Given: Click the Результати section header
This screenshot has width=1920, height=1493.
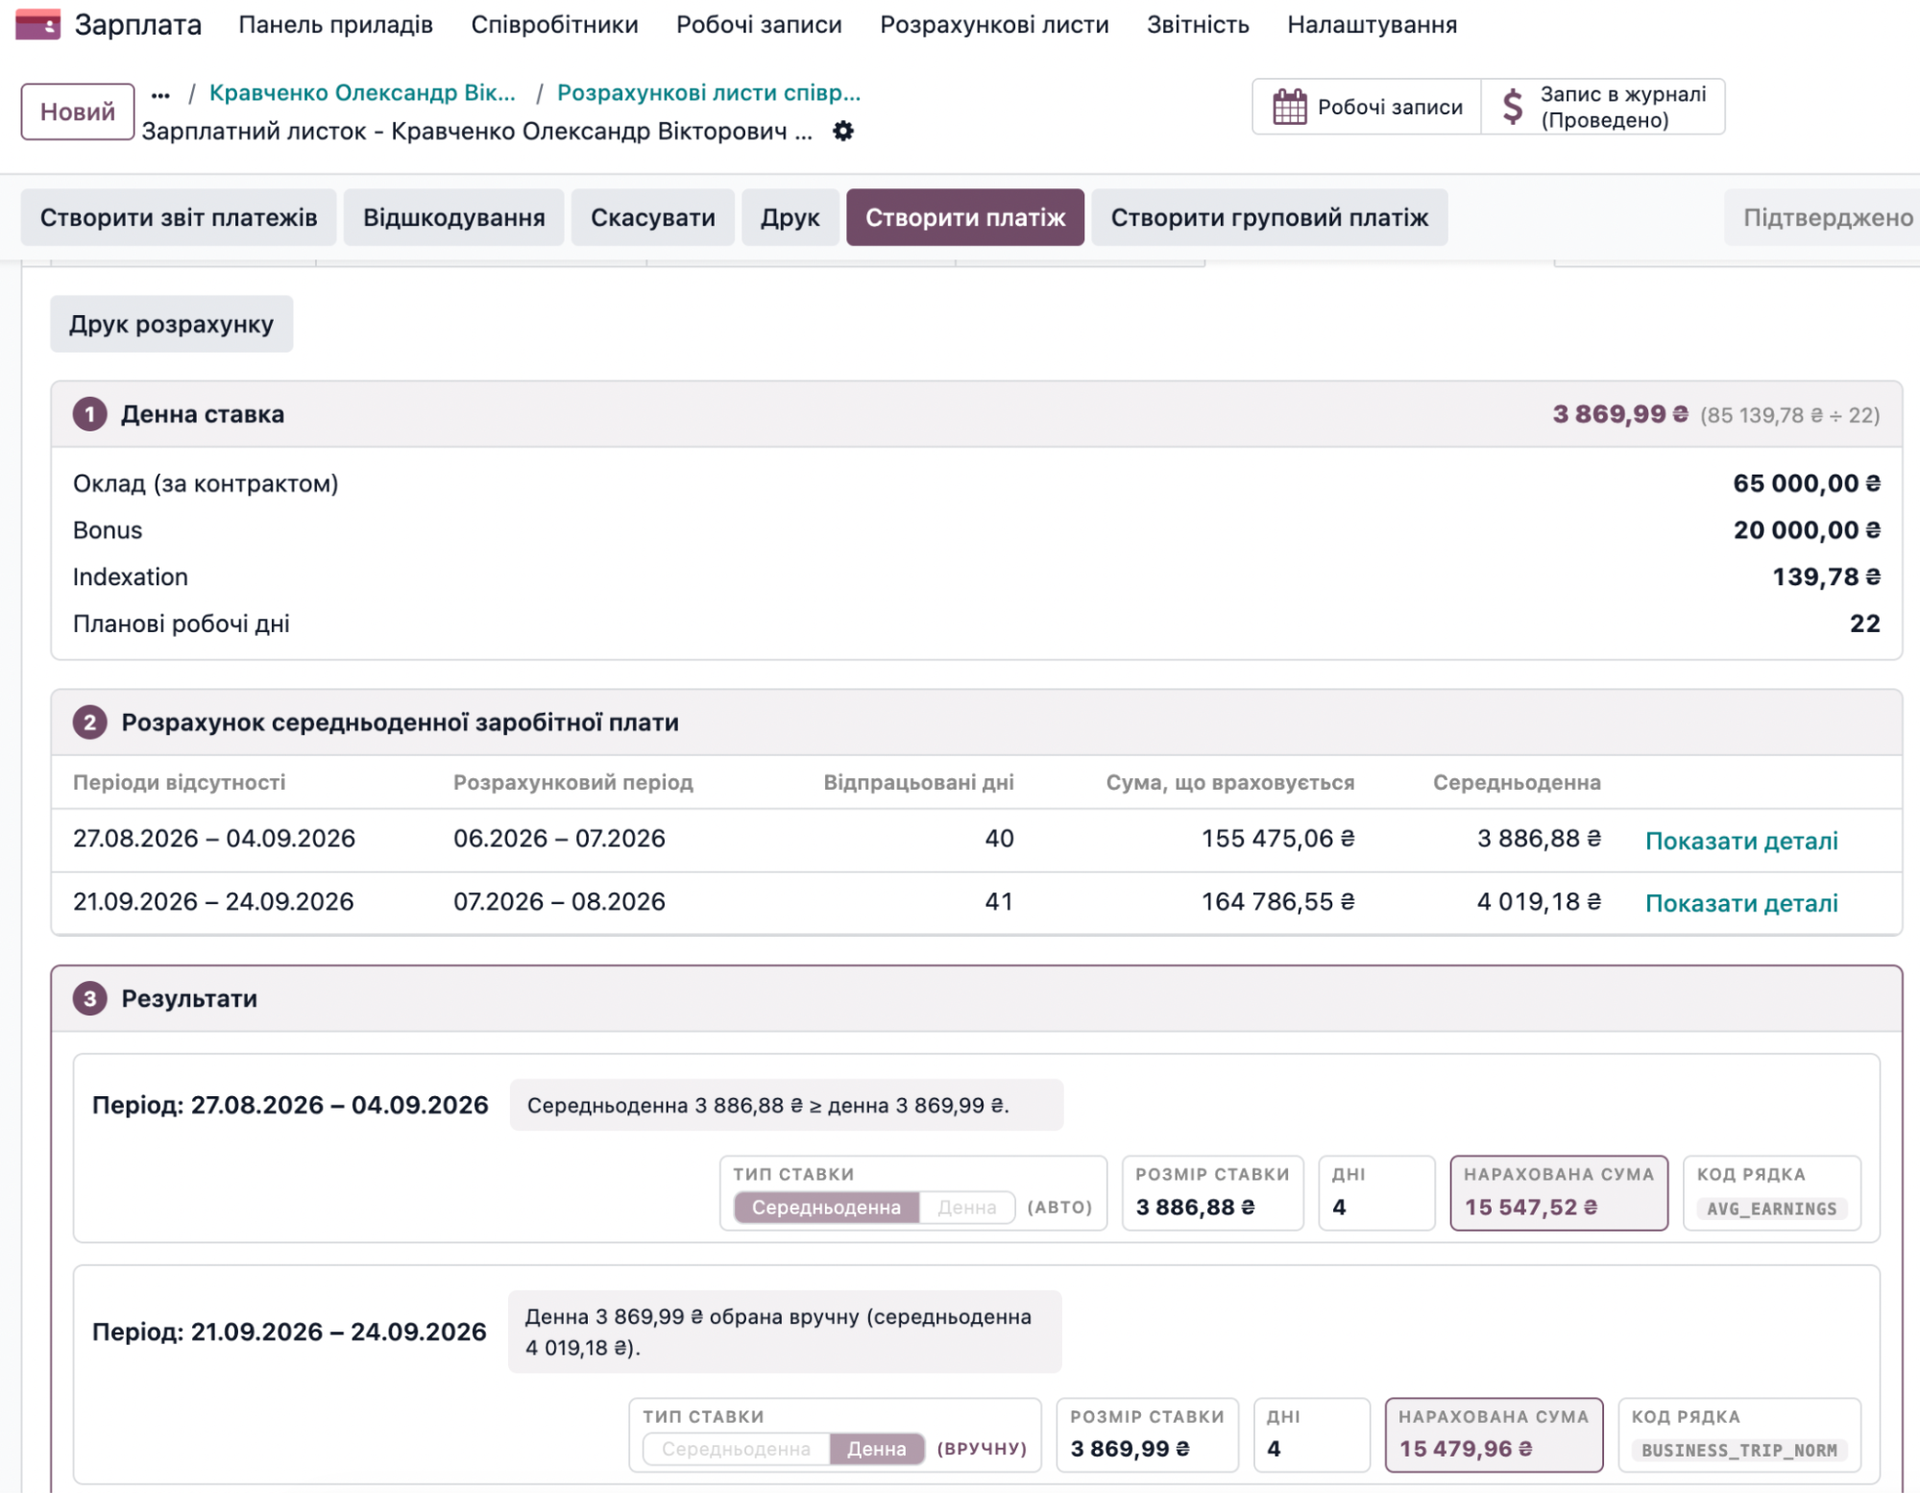Looking at the screenshot, I should [x=976, y=998].
